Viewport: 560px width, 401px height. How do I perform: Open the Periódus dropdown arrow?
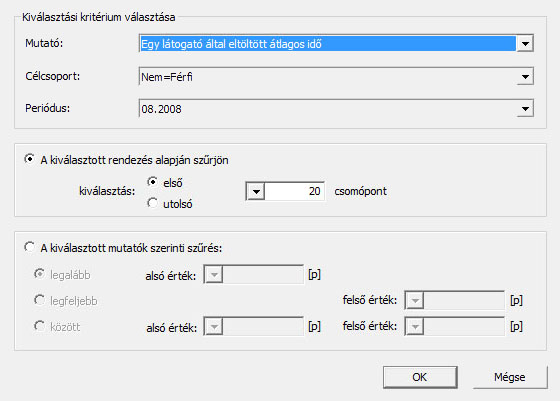(525, 109)
